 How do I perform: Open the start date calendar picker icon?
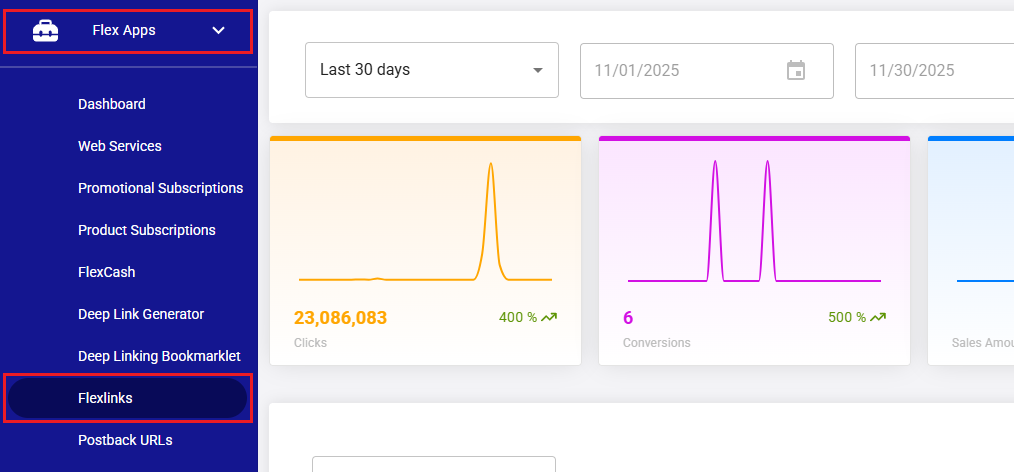[x=796, y=70]
